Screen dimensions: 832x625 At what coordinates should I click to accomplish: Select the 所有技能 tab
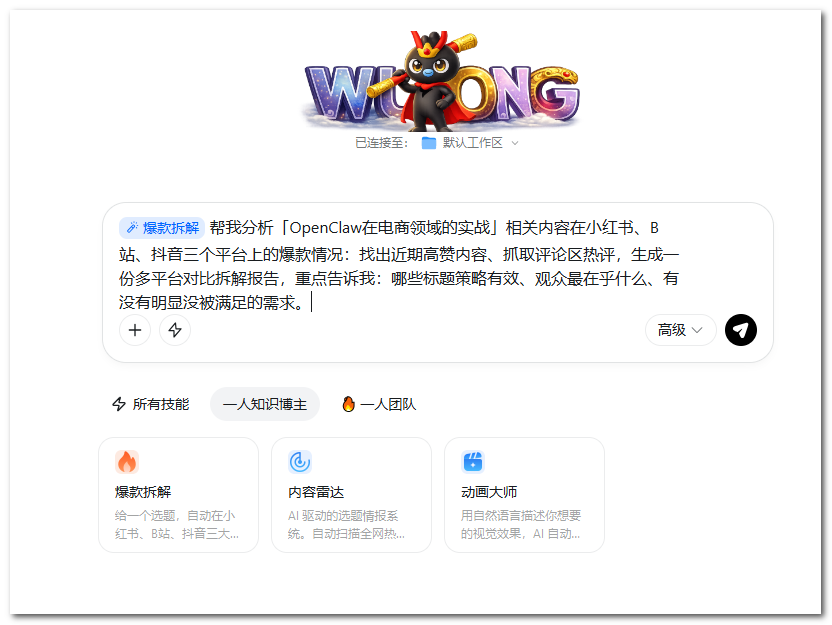[x=151, y=404]
